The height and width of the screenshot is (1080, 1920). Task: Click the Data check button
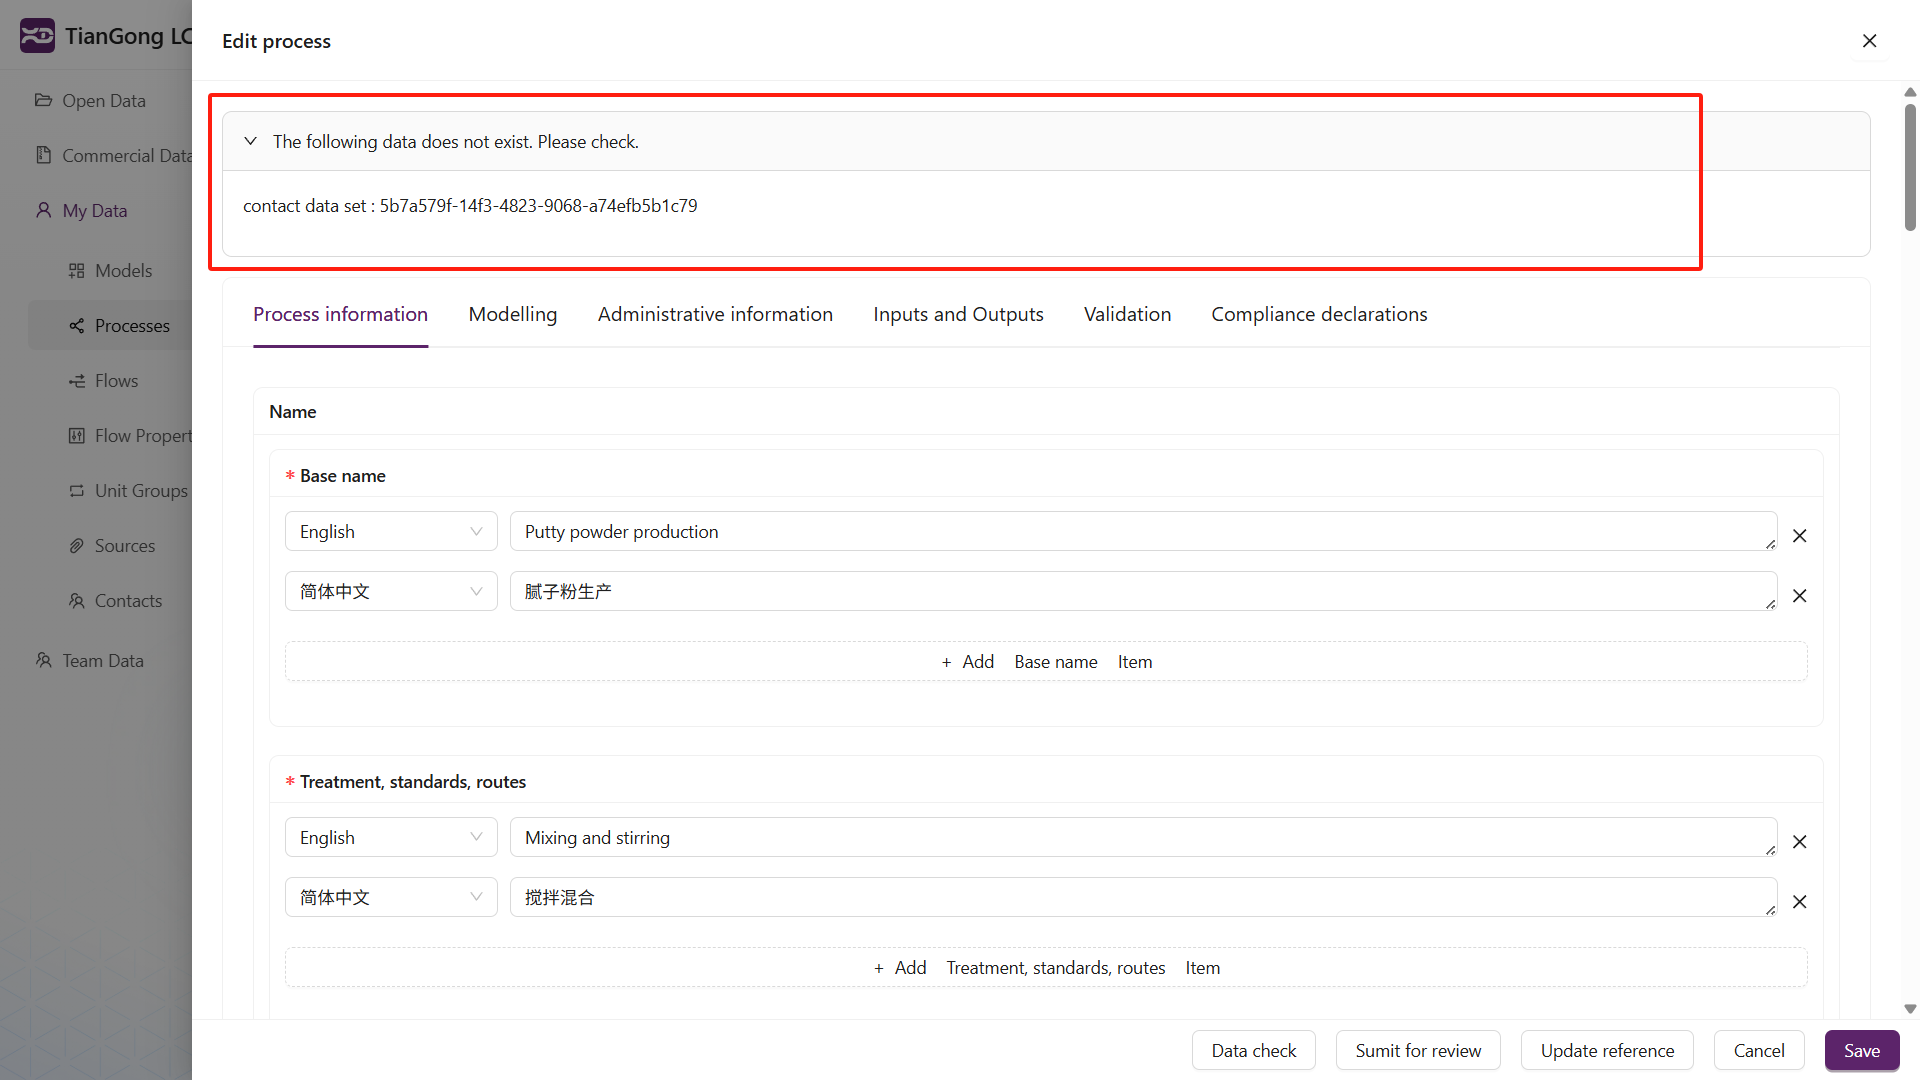(1253, 1050)
